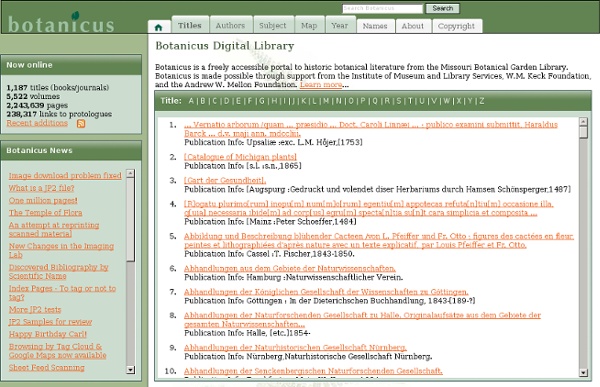
Task: Filter titles by letter G
Action: click(x=262, y=101)
